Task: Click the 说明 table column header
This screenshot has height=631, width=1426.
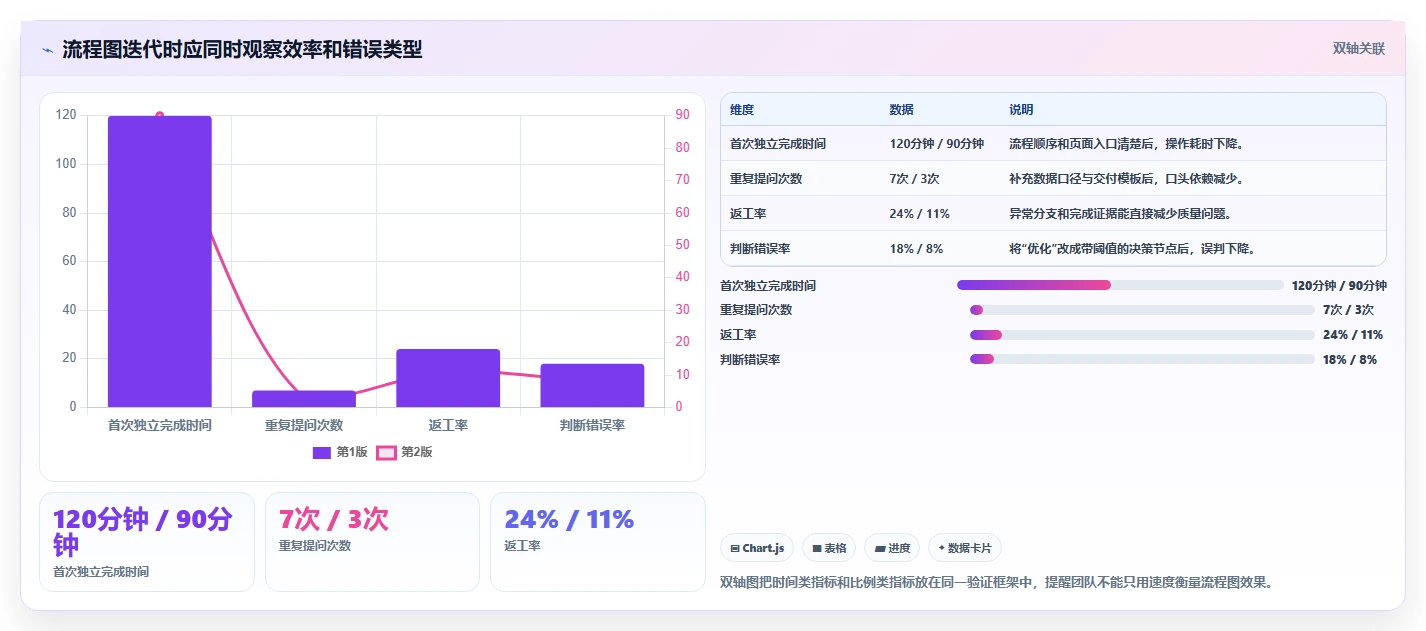Action: point(1021,110)
